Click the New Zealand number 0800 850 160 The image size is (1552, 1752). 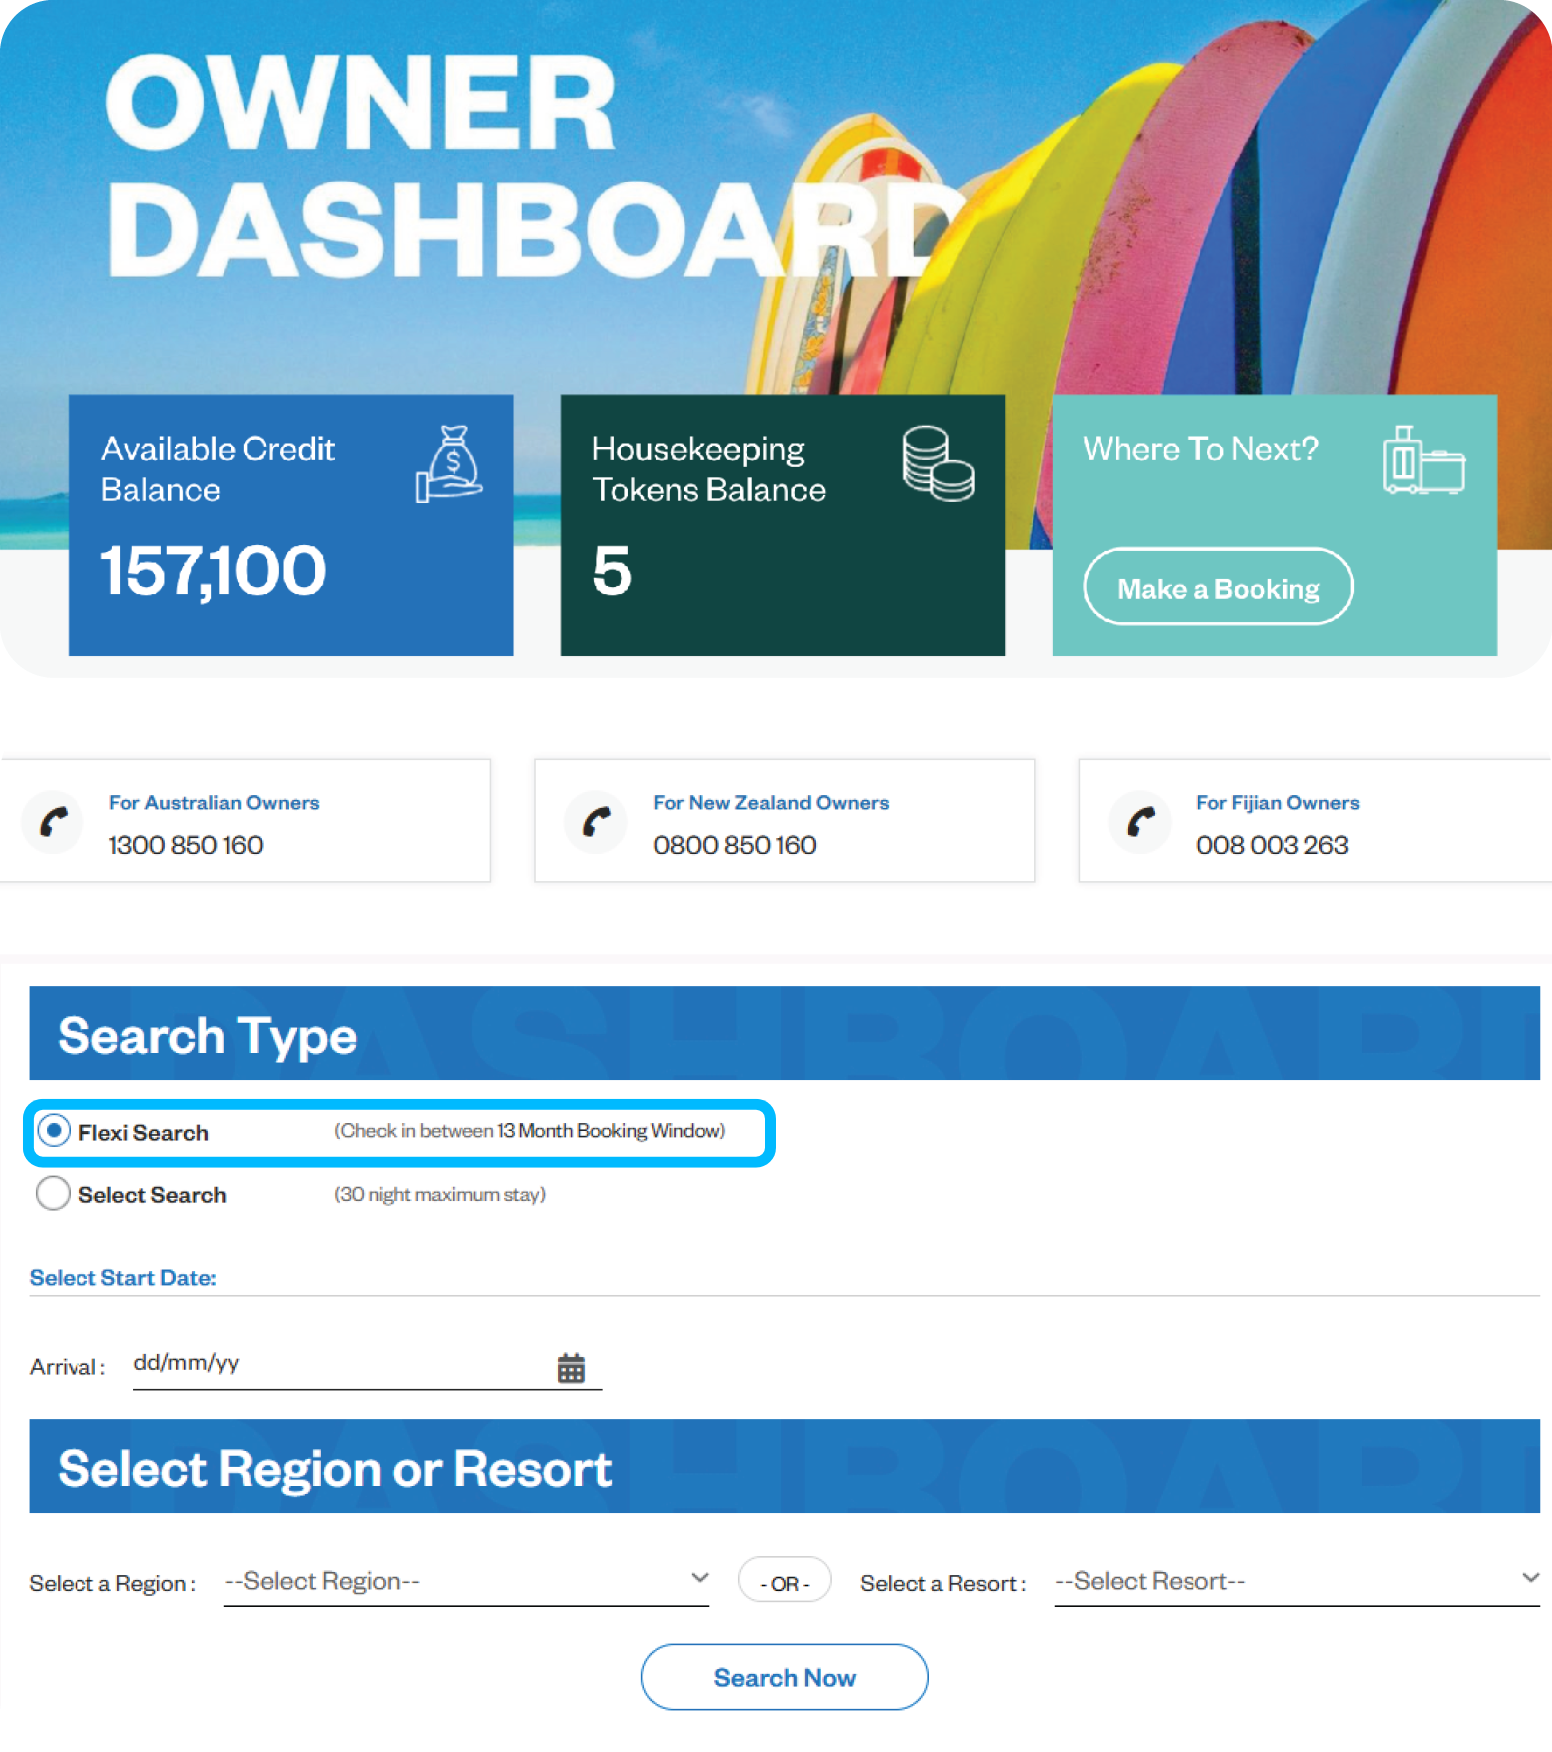point(735,845)
